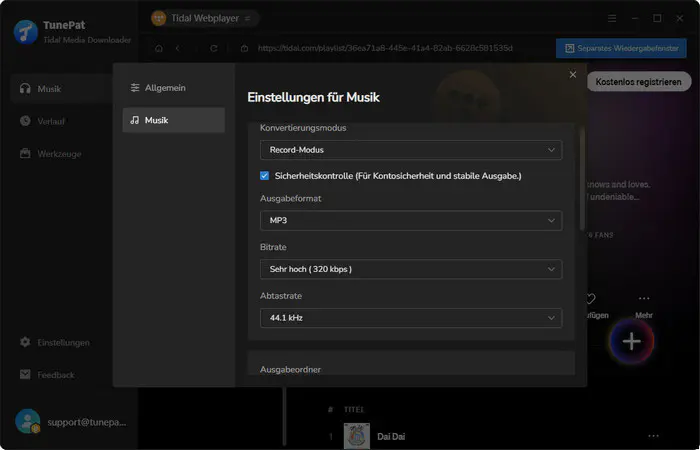Click the Dai Dai track thumbnail
This screenshot has width=700, height=450.
click(357, 436)
